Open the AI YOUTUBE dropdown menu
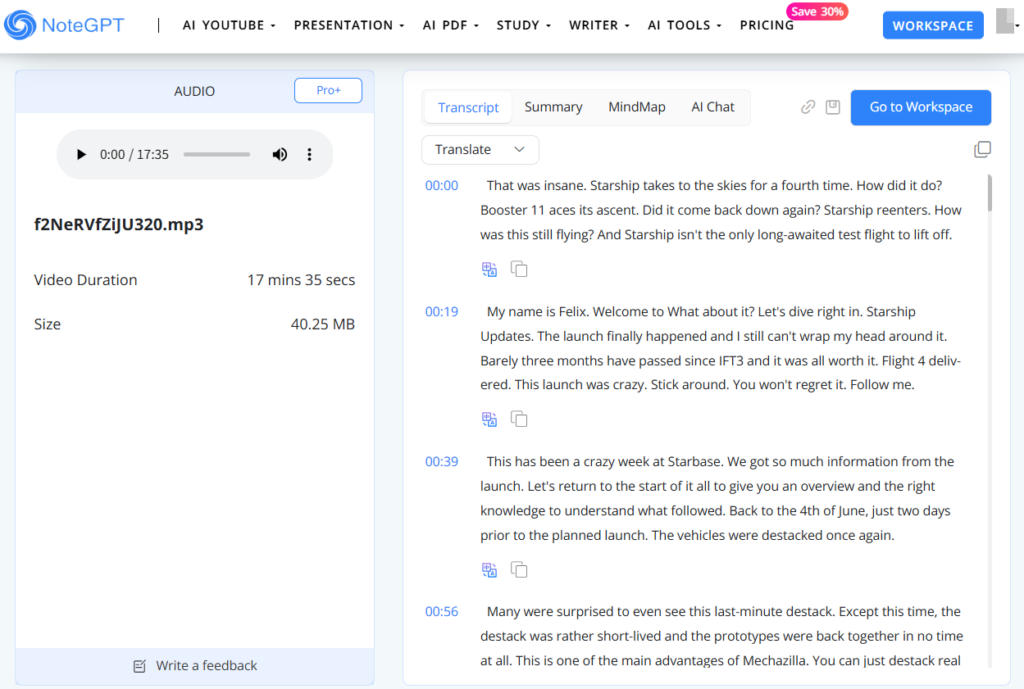Image resolution: width=1024 pixels, height=689 pixels. tap(228, 24)
